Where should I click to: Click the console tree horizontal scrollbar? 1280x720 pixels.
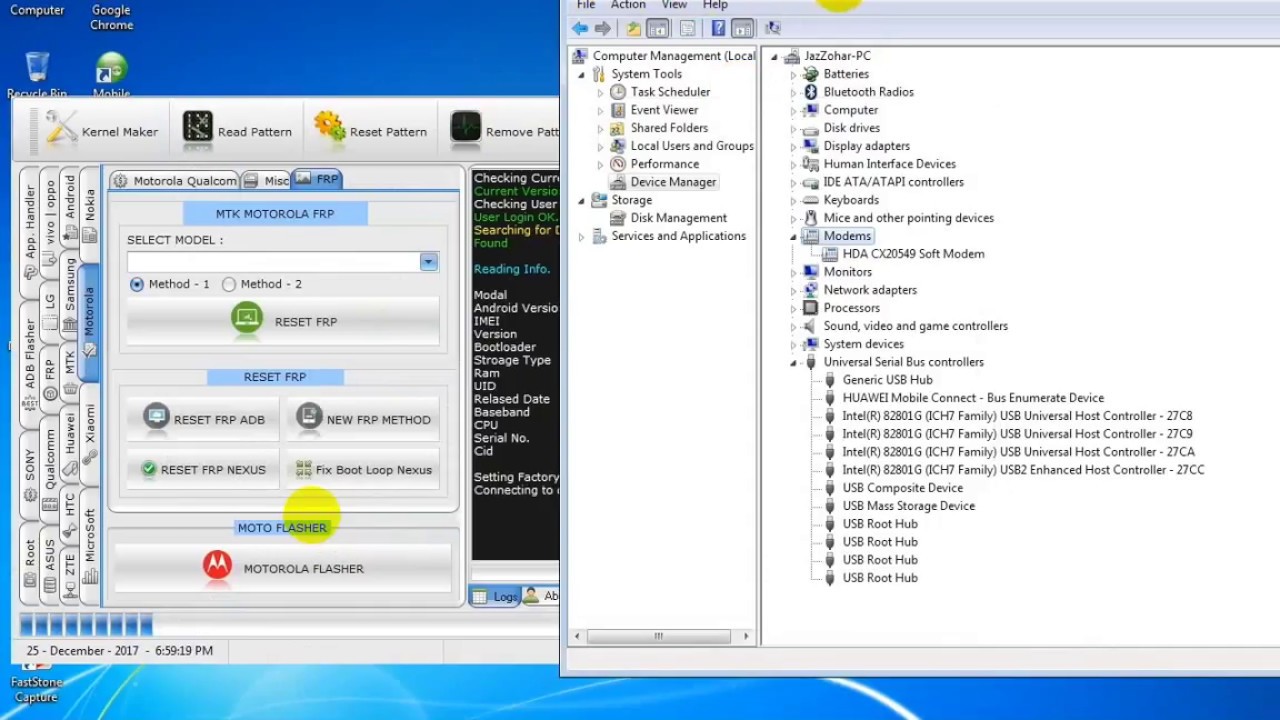coord(658,636)
